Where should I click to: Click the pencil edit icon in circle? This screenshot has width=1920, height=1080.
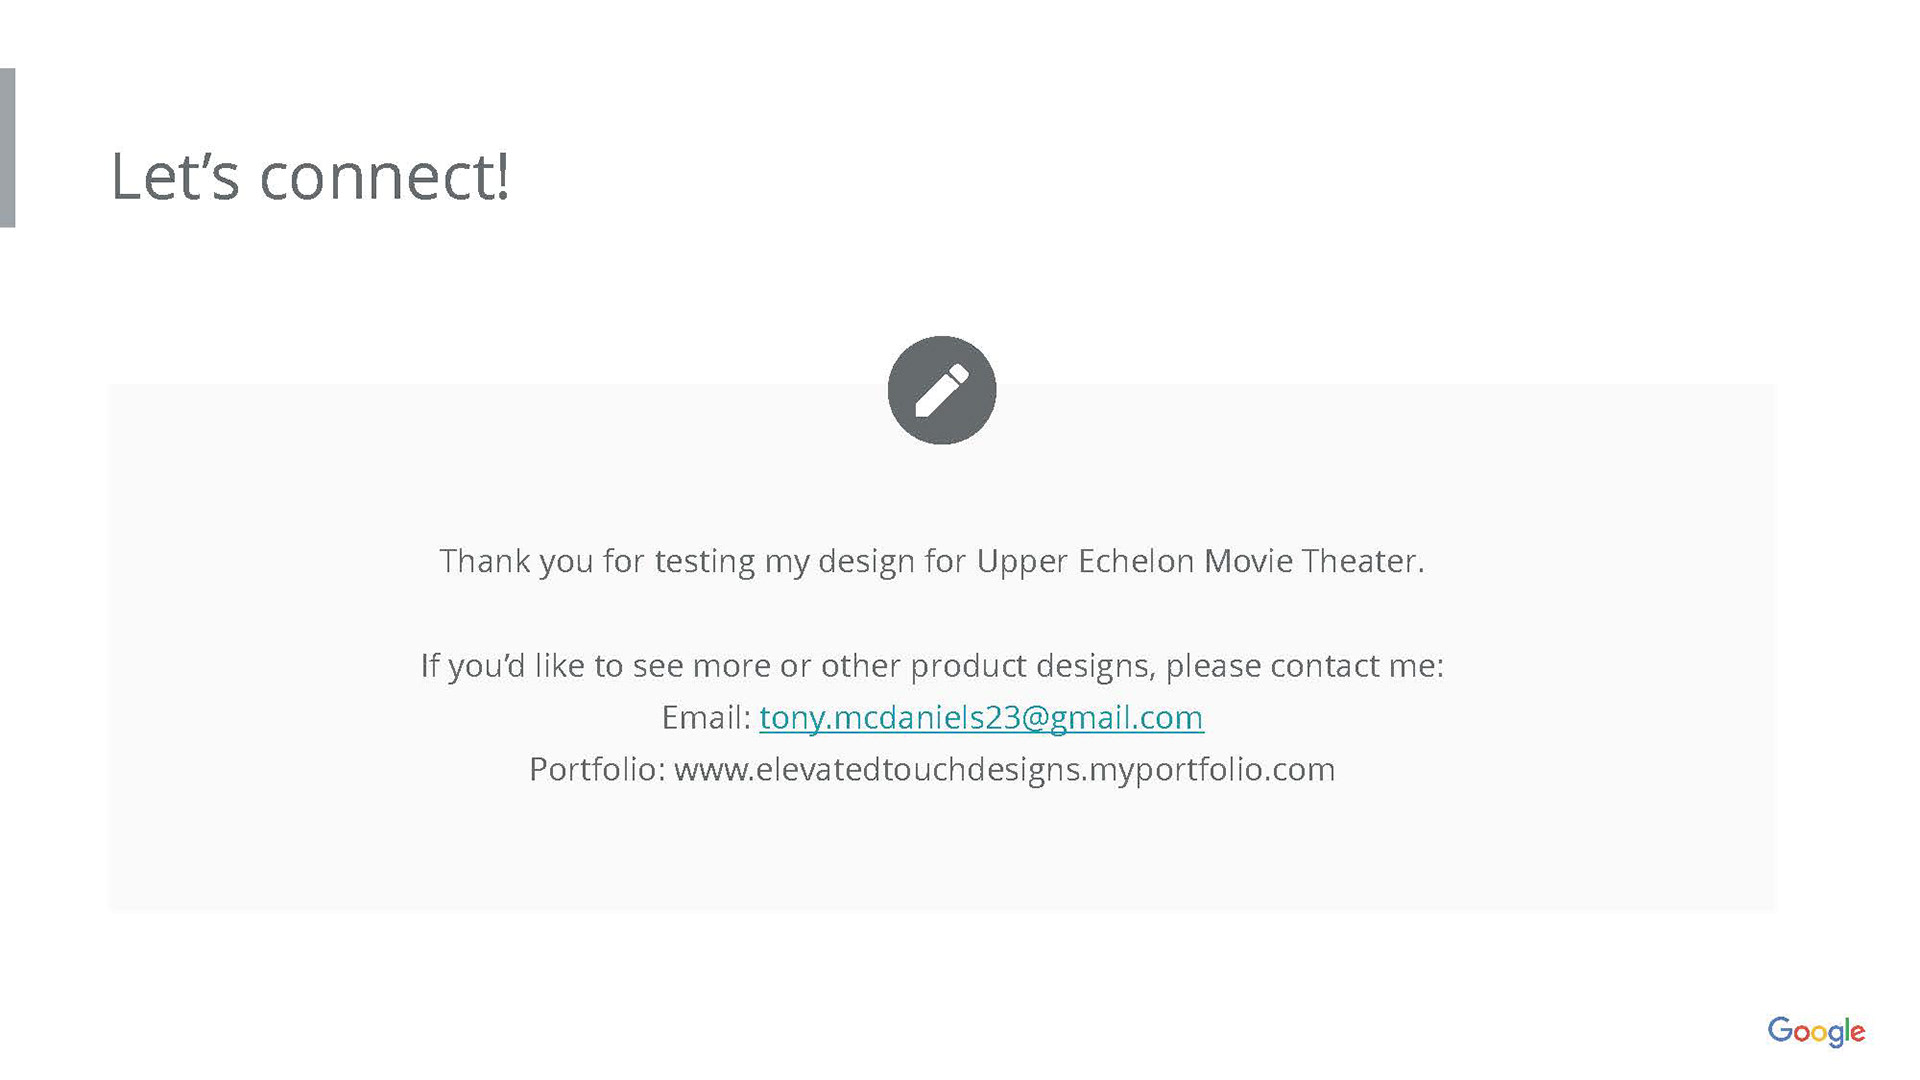941,390
